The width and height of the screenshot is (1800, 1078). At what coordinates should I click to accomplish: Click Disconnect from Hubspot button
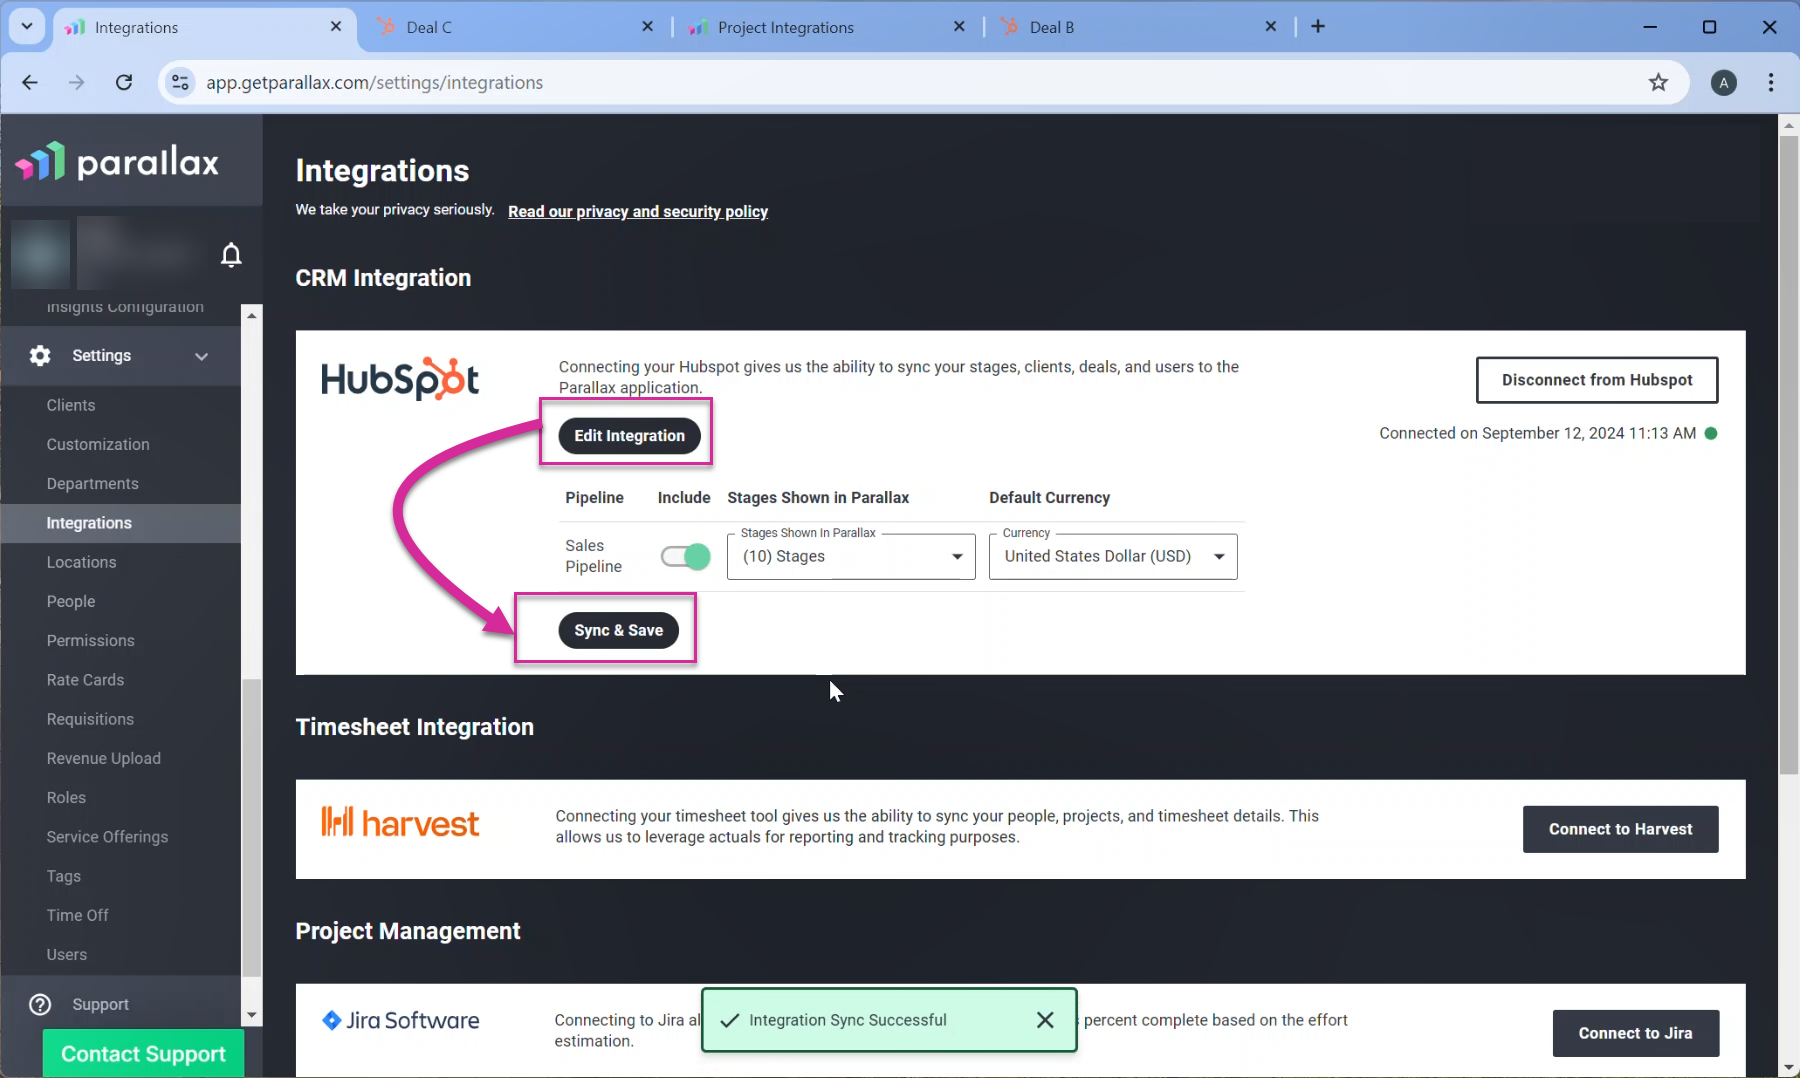click(1597, 380)
